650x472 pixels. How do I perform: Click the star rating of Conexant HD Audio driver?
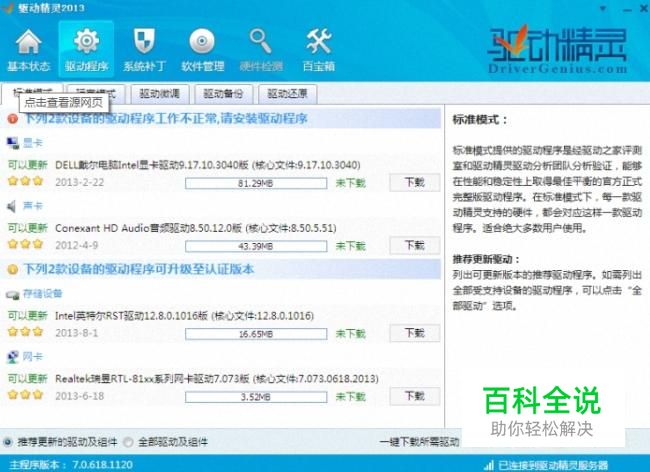pyautogui.click(x=25, y=244)
